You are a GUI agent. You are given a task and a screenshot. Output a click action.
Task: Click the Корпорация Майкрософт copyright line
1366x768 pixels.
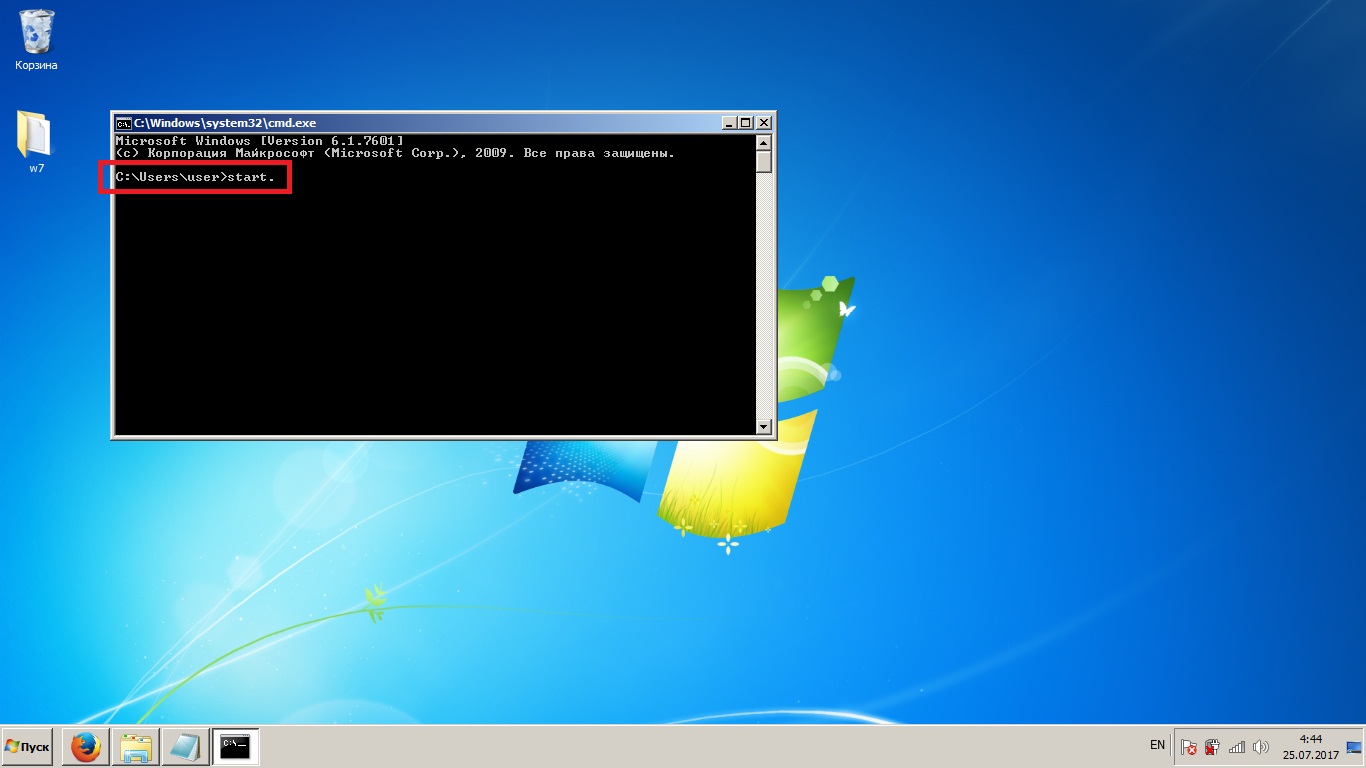[395, 153]
